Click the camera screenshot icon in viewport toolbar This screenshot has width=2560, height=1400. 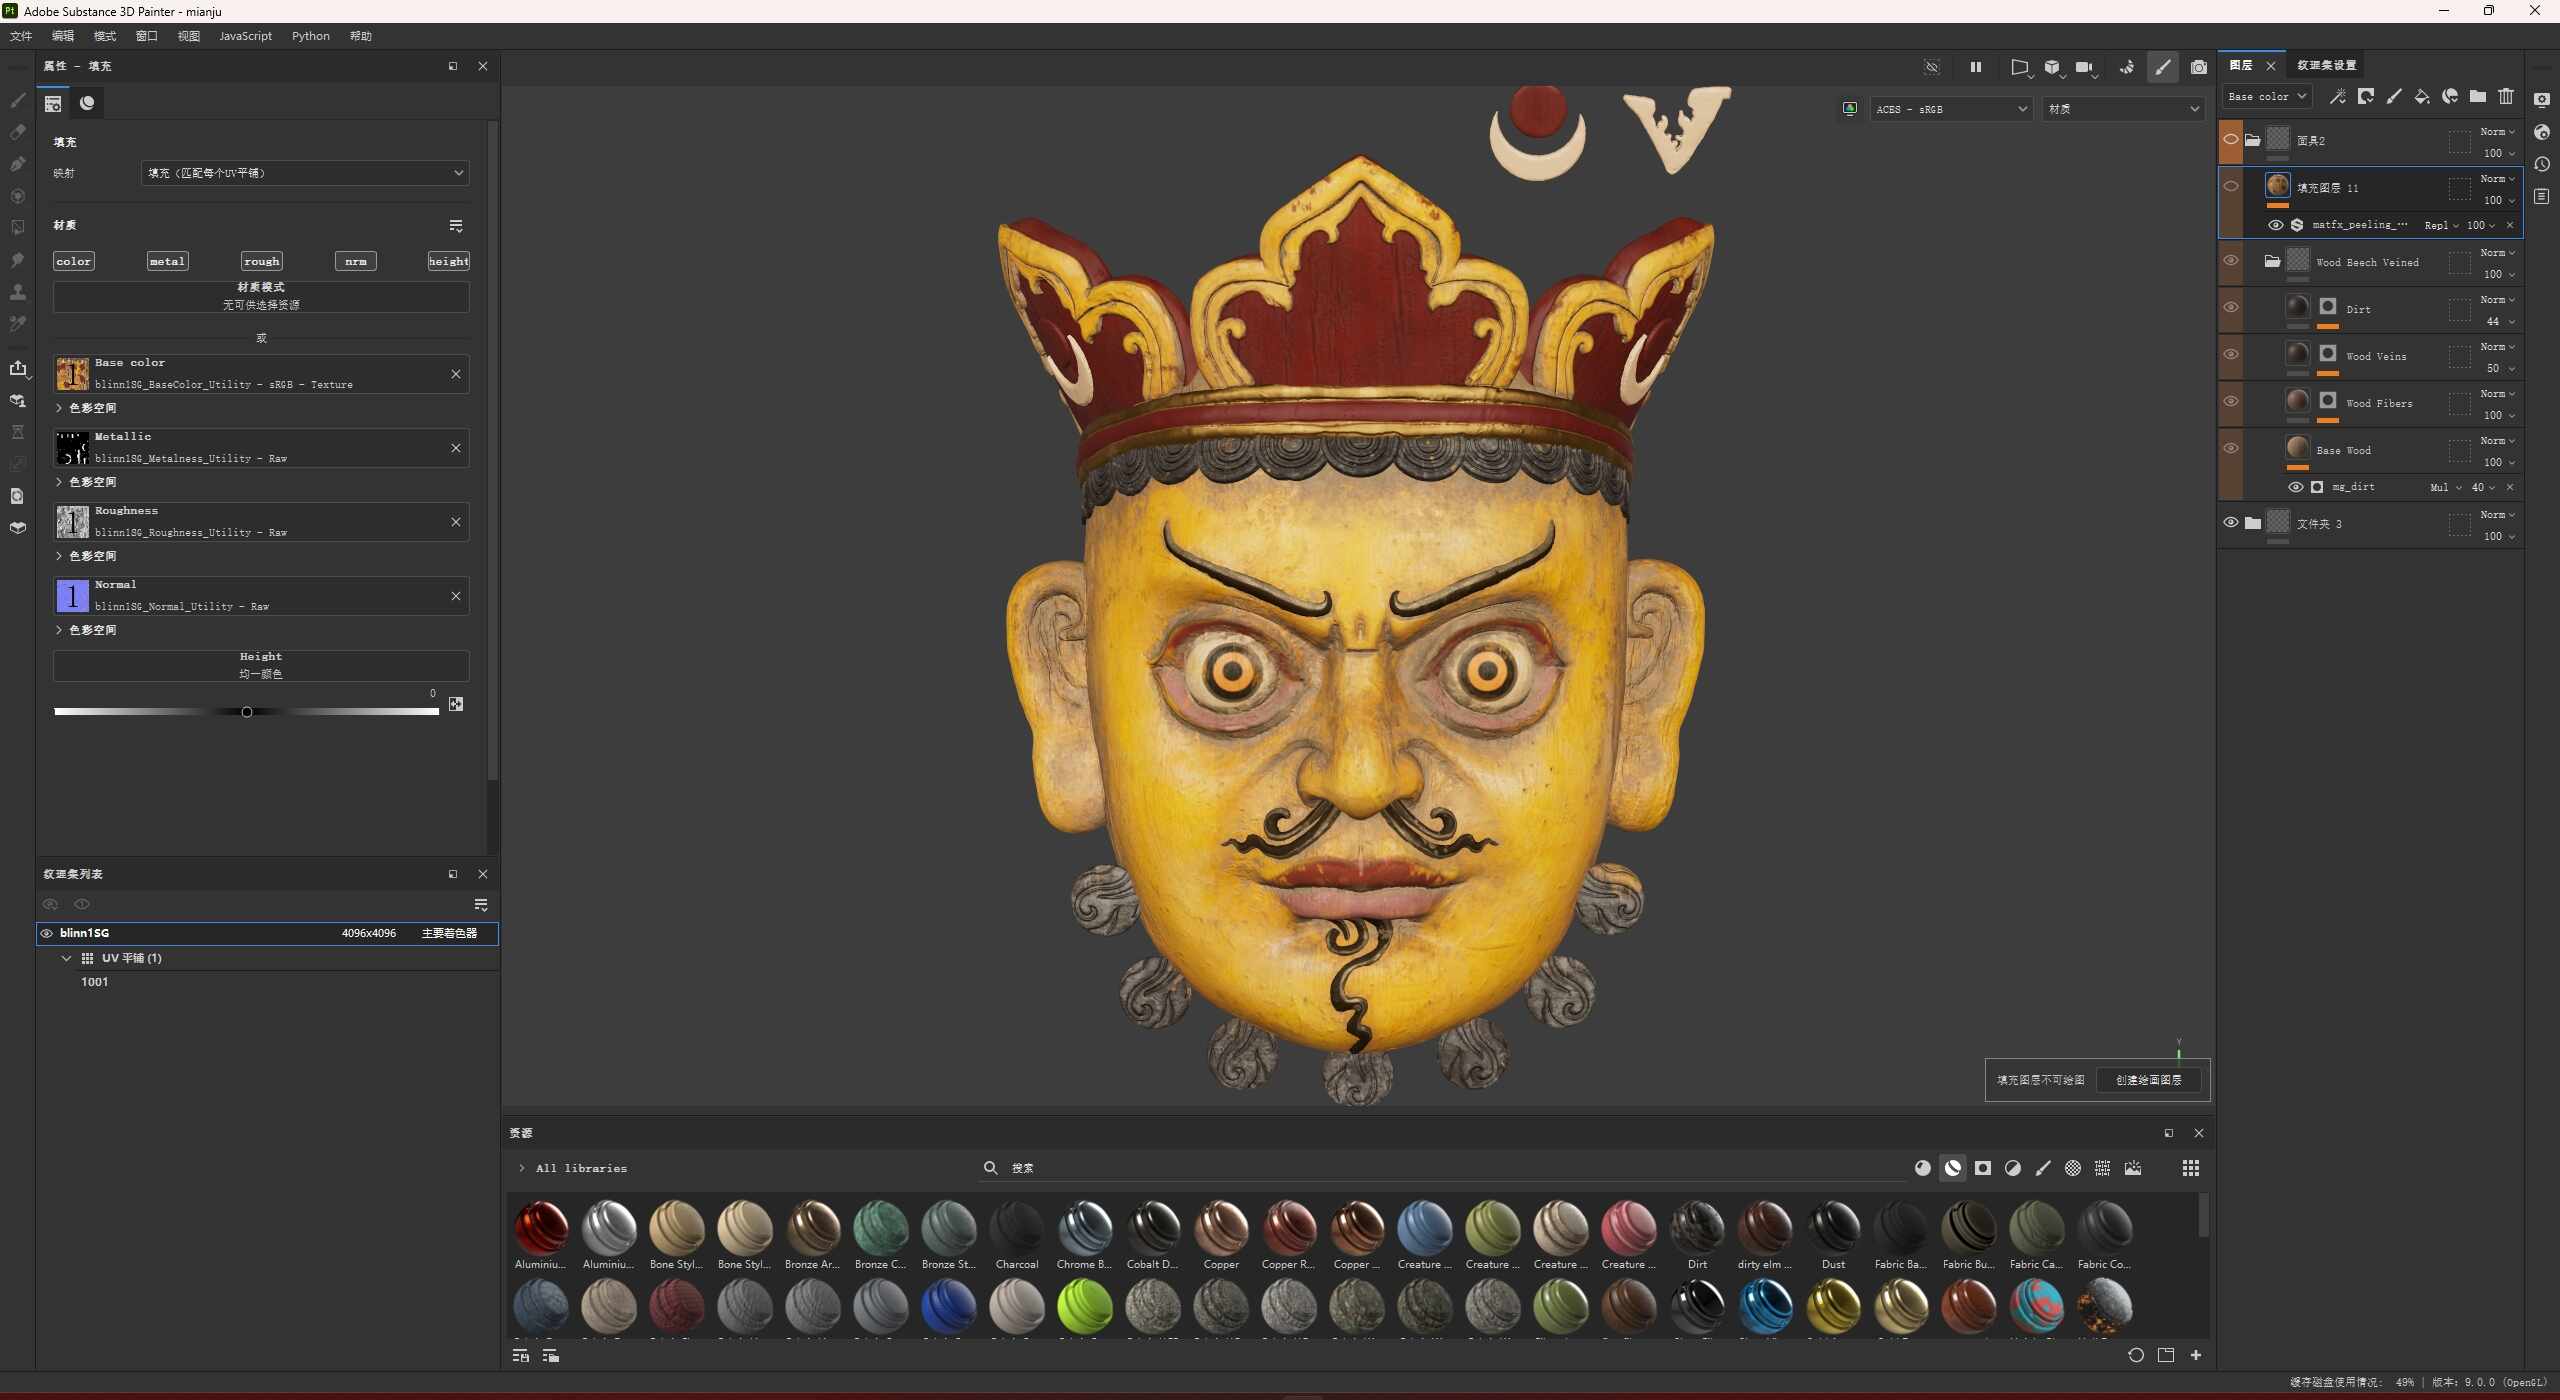(x=2198, y=67)
